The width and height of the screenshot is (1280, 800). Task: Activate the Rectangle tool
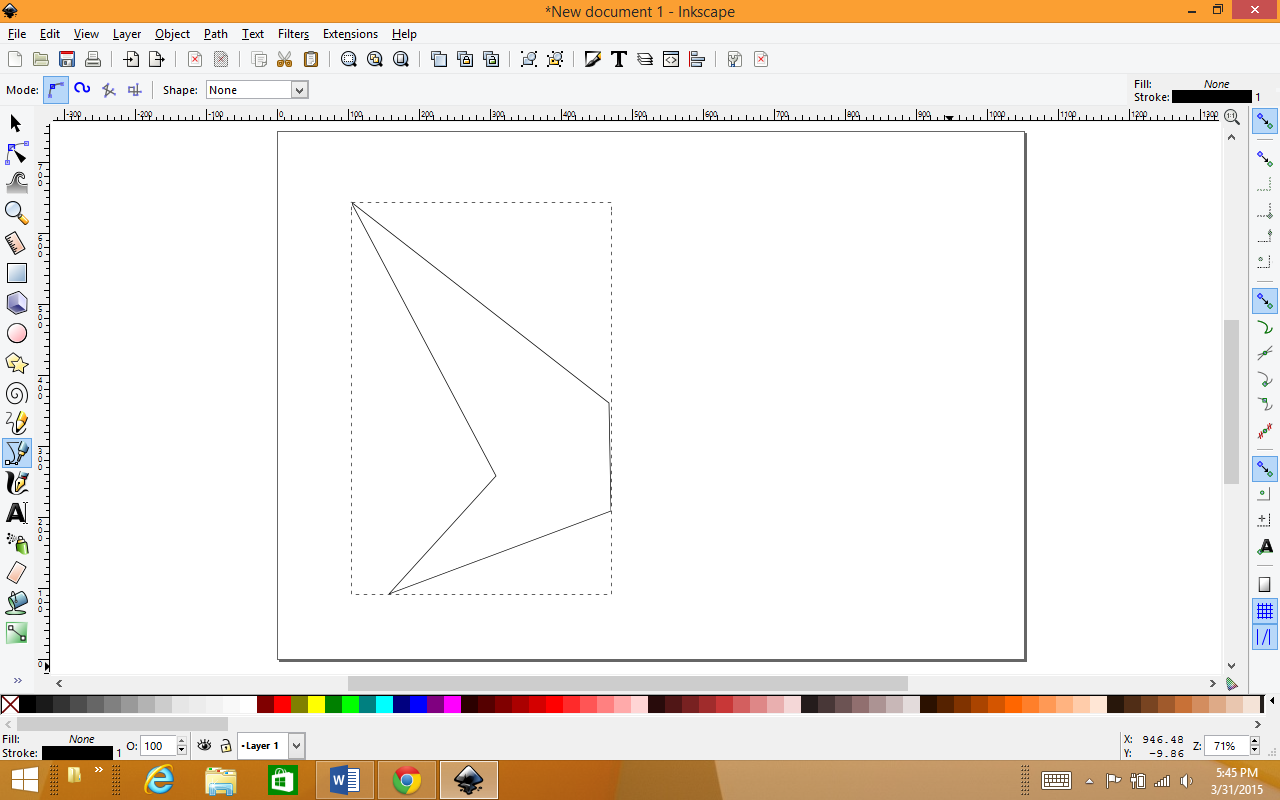[x=16, y=272]
